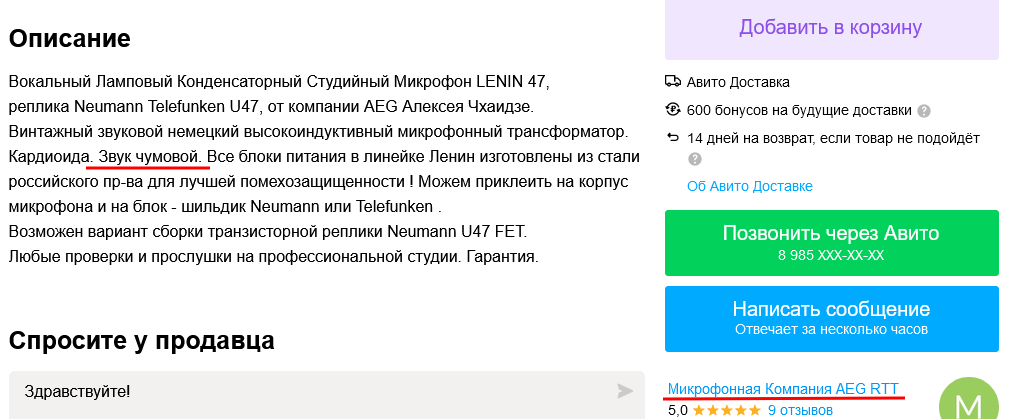Click the five-star seller rating
Image resolution: width=1019 pixels, height=419 pixels.
(x=726, y=411)
